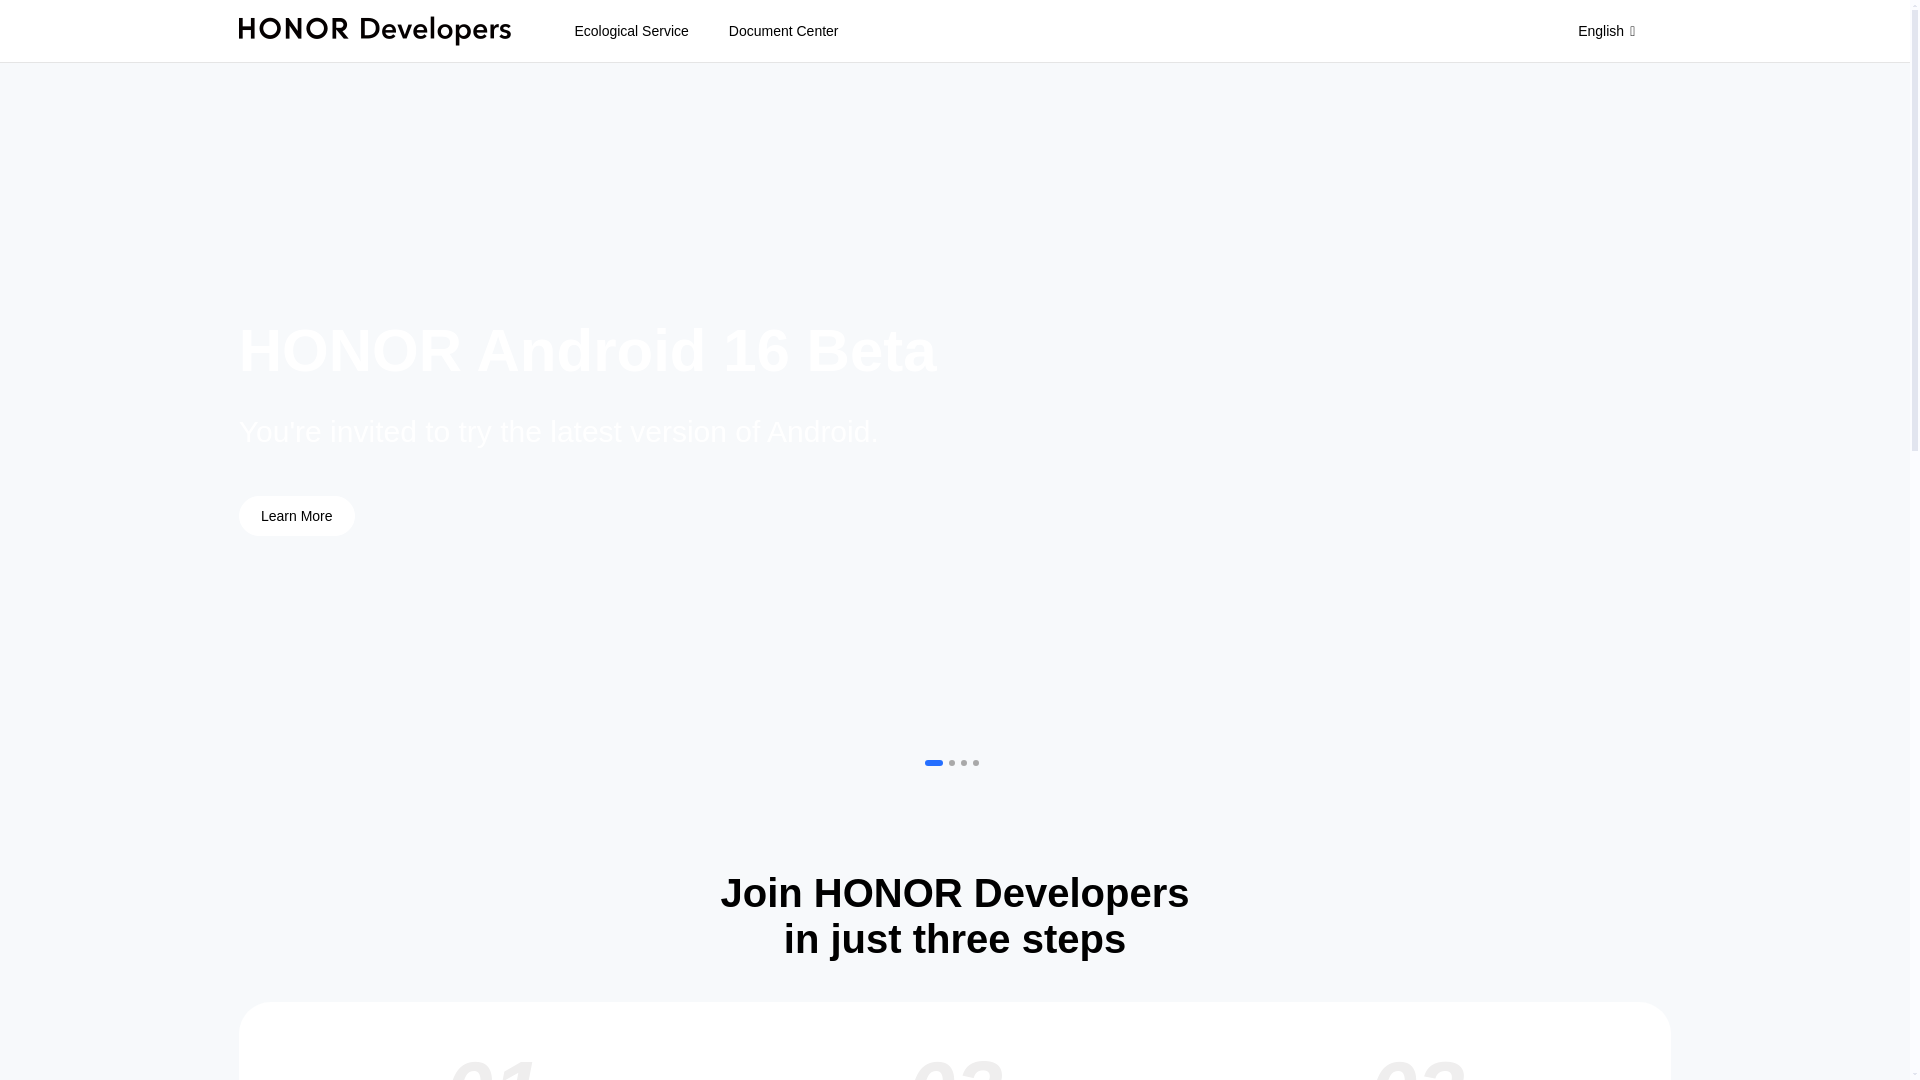This screenshot has width=1920, height=1080.
Task: Click the Learn More button
Action: coord(296,516)
